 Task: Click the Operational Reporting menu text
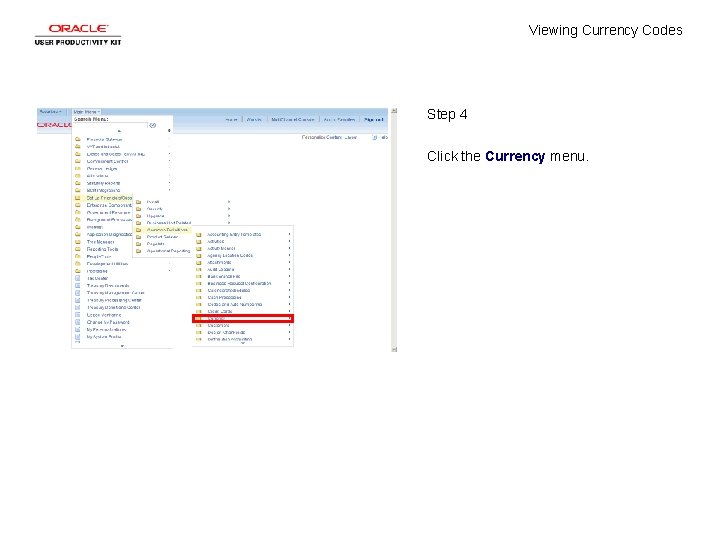pos(168,251)
